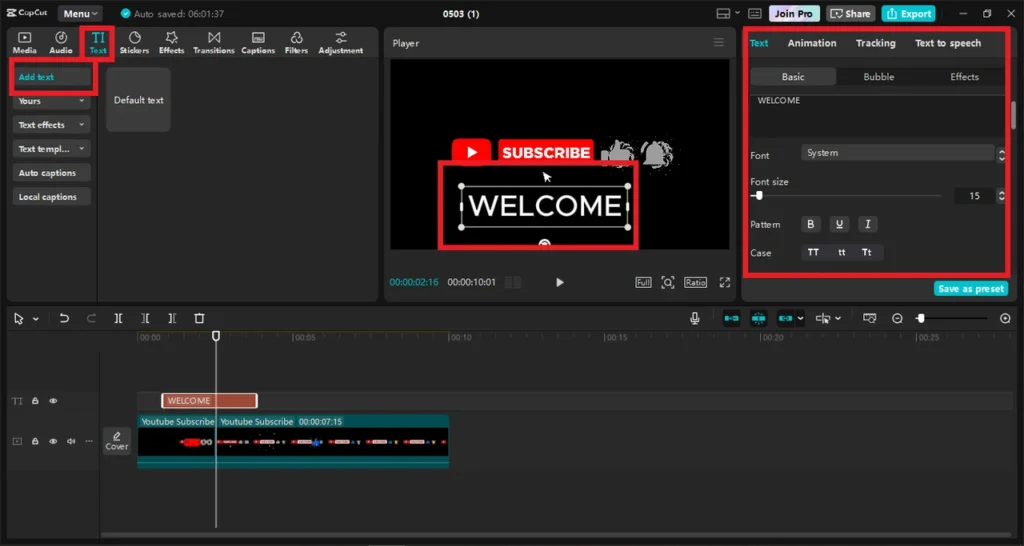1024x546 pixels.
Task: Open the player hamburger menu
Action: pos(718,42)
